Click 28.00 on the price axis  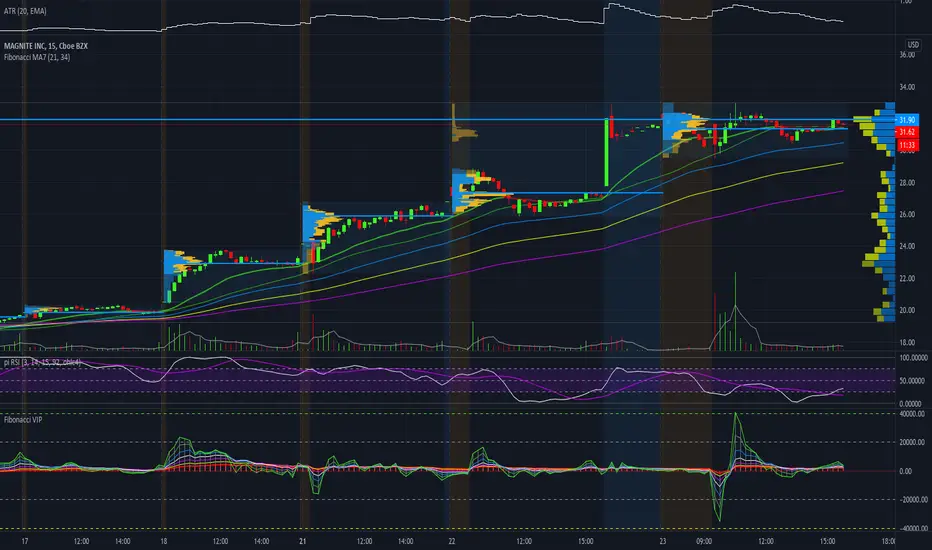[x=907, y=183]
